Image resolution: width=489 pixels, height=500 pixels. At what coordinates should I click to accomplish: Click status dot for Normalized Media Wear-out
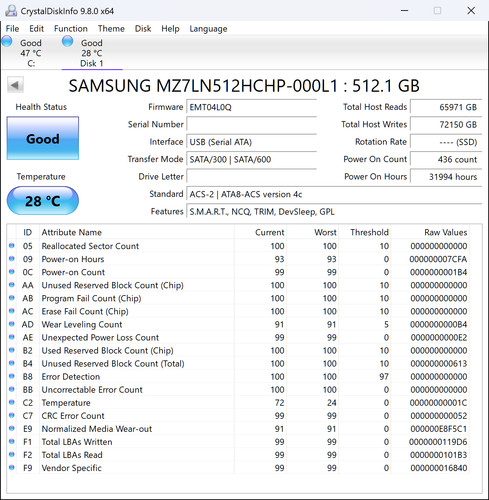coord(12,428)
